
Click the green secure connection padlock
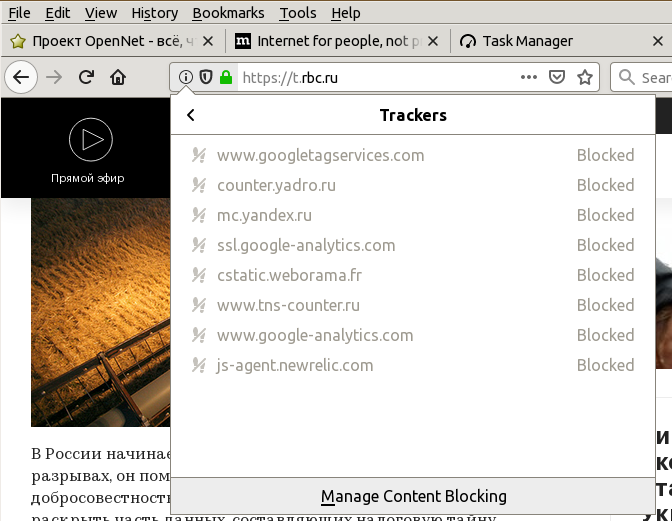(x=226, y=77)
